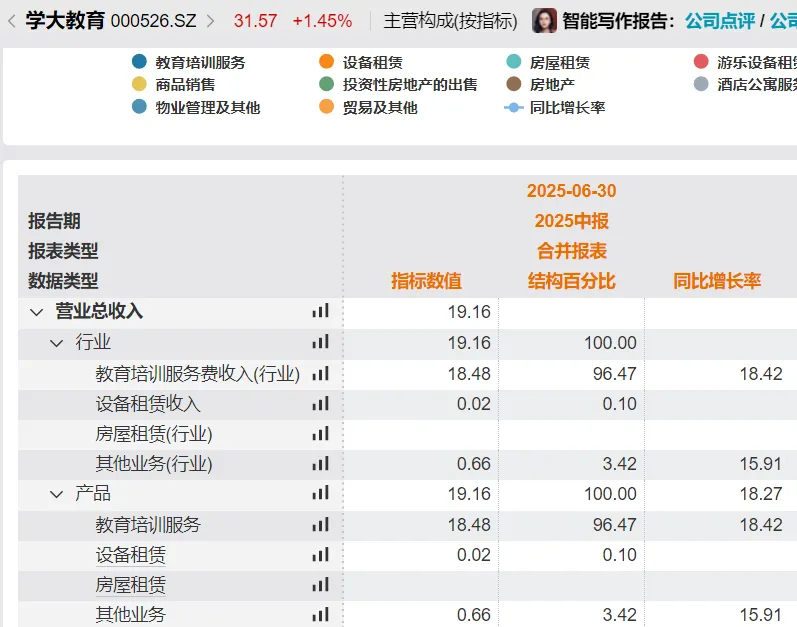This screenshot has height=627, width=797.
Task: Collapse the 营业总收入 row
Action: pyautogui.click(x=37, y=312)
